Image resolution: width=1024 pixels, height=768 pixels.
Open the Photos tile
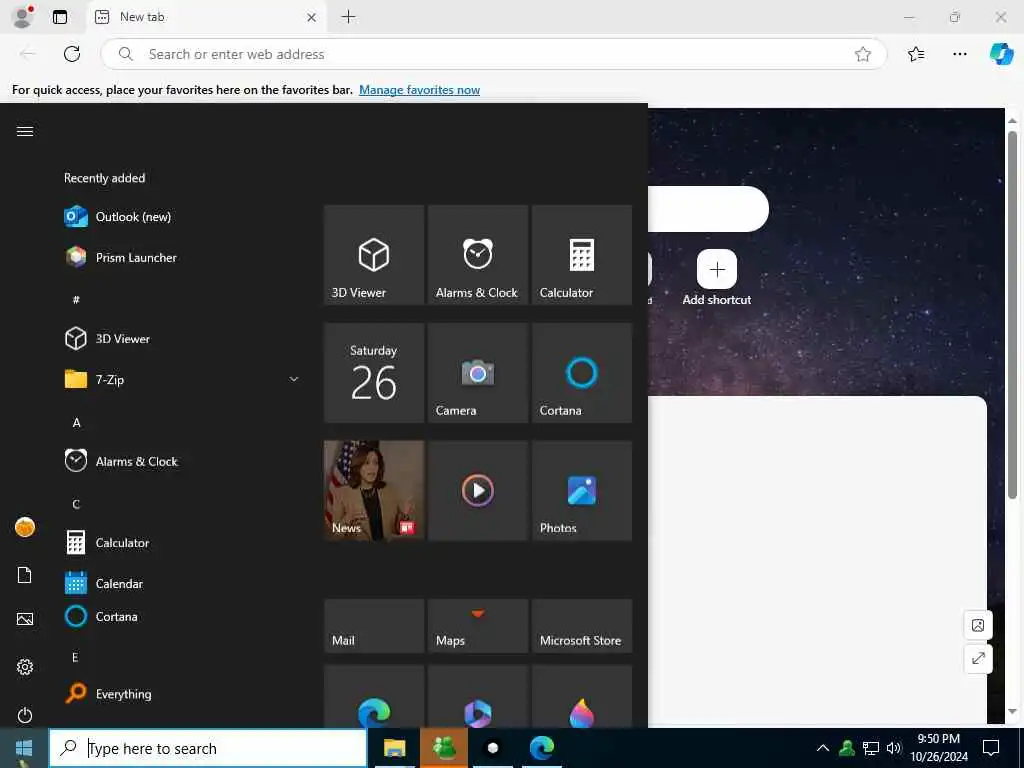click(582, 490)
